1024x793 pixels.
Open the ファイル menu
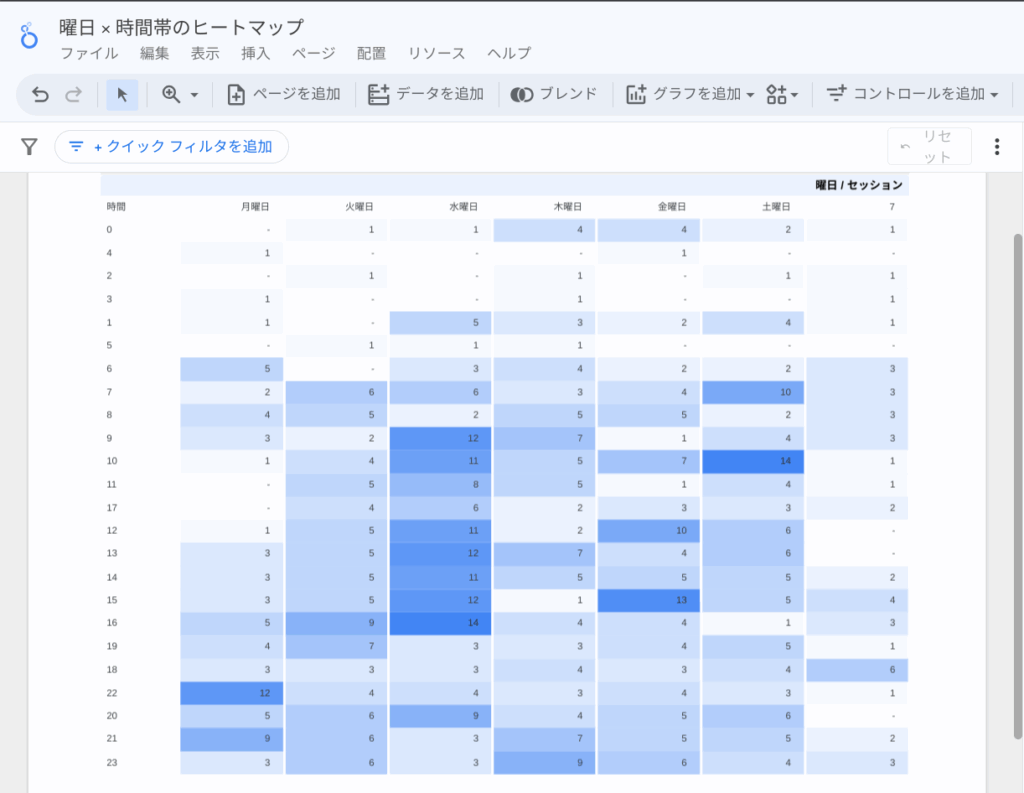89,54
